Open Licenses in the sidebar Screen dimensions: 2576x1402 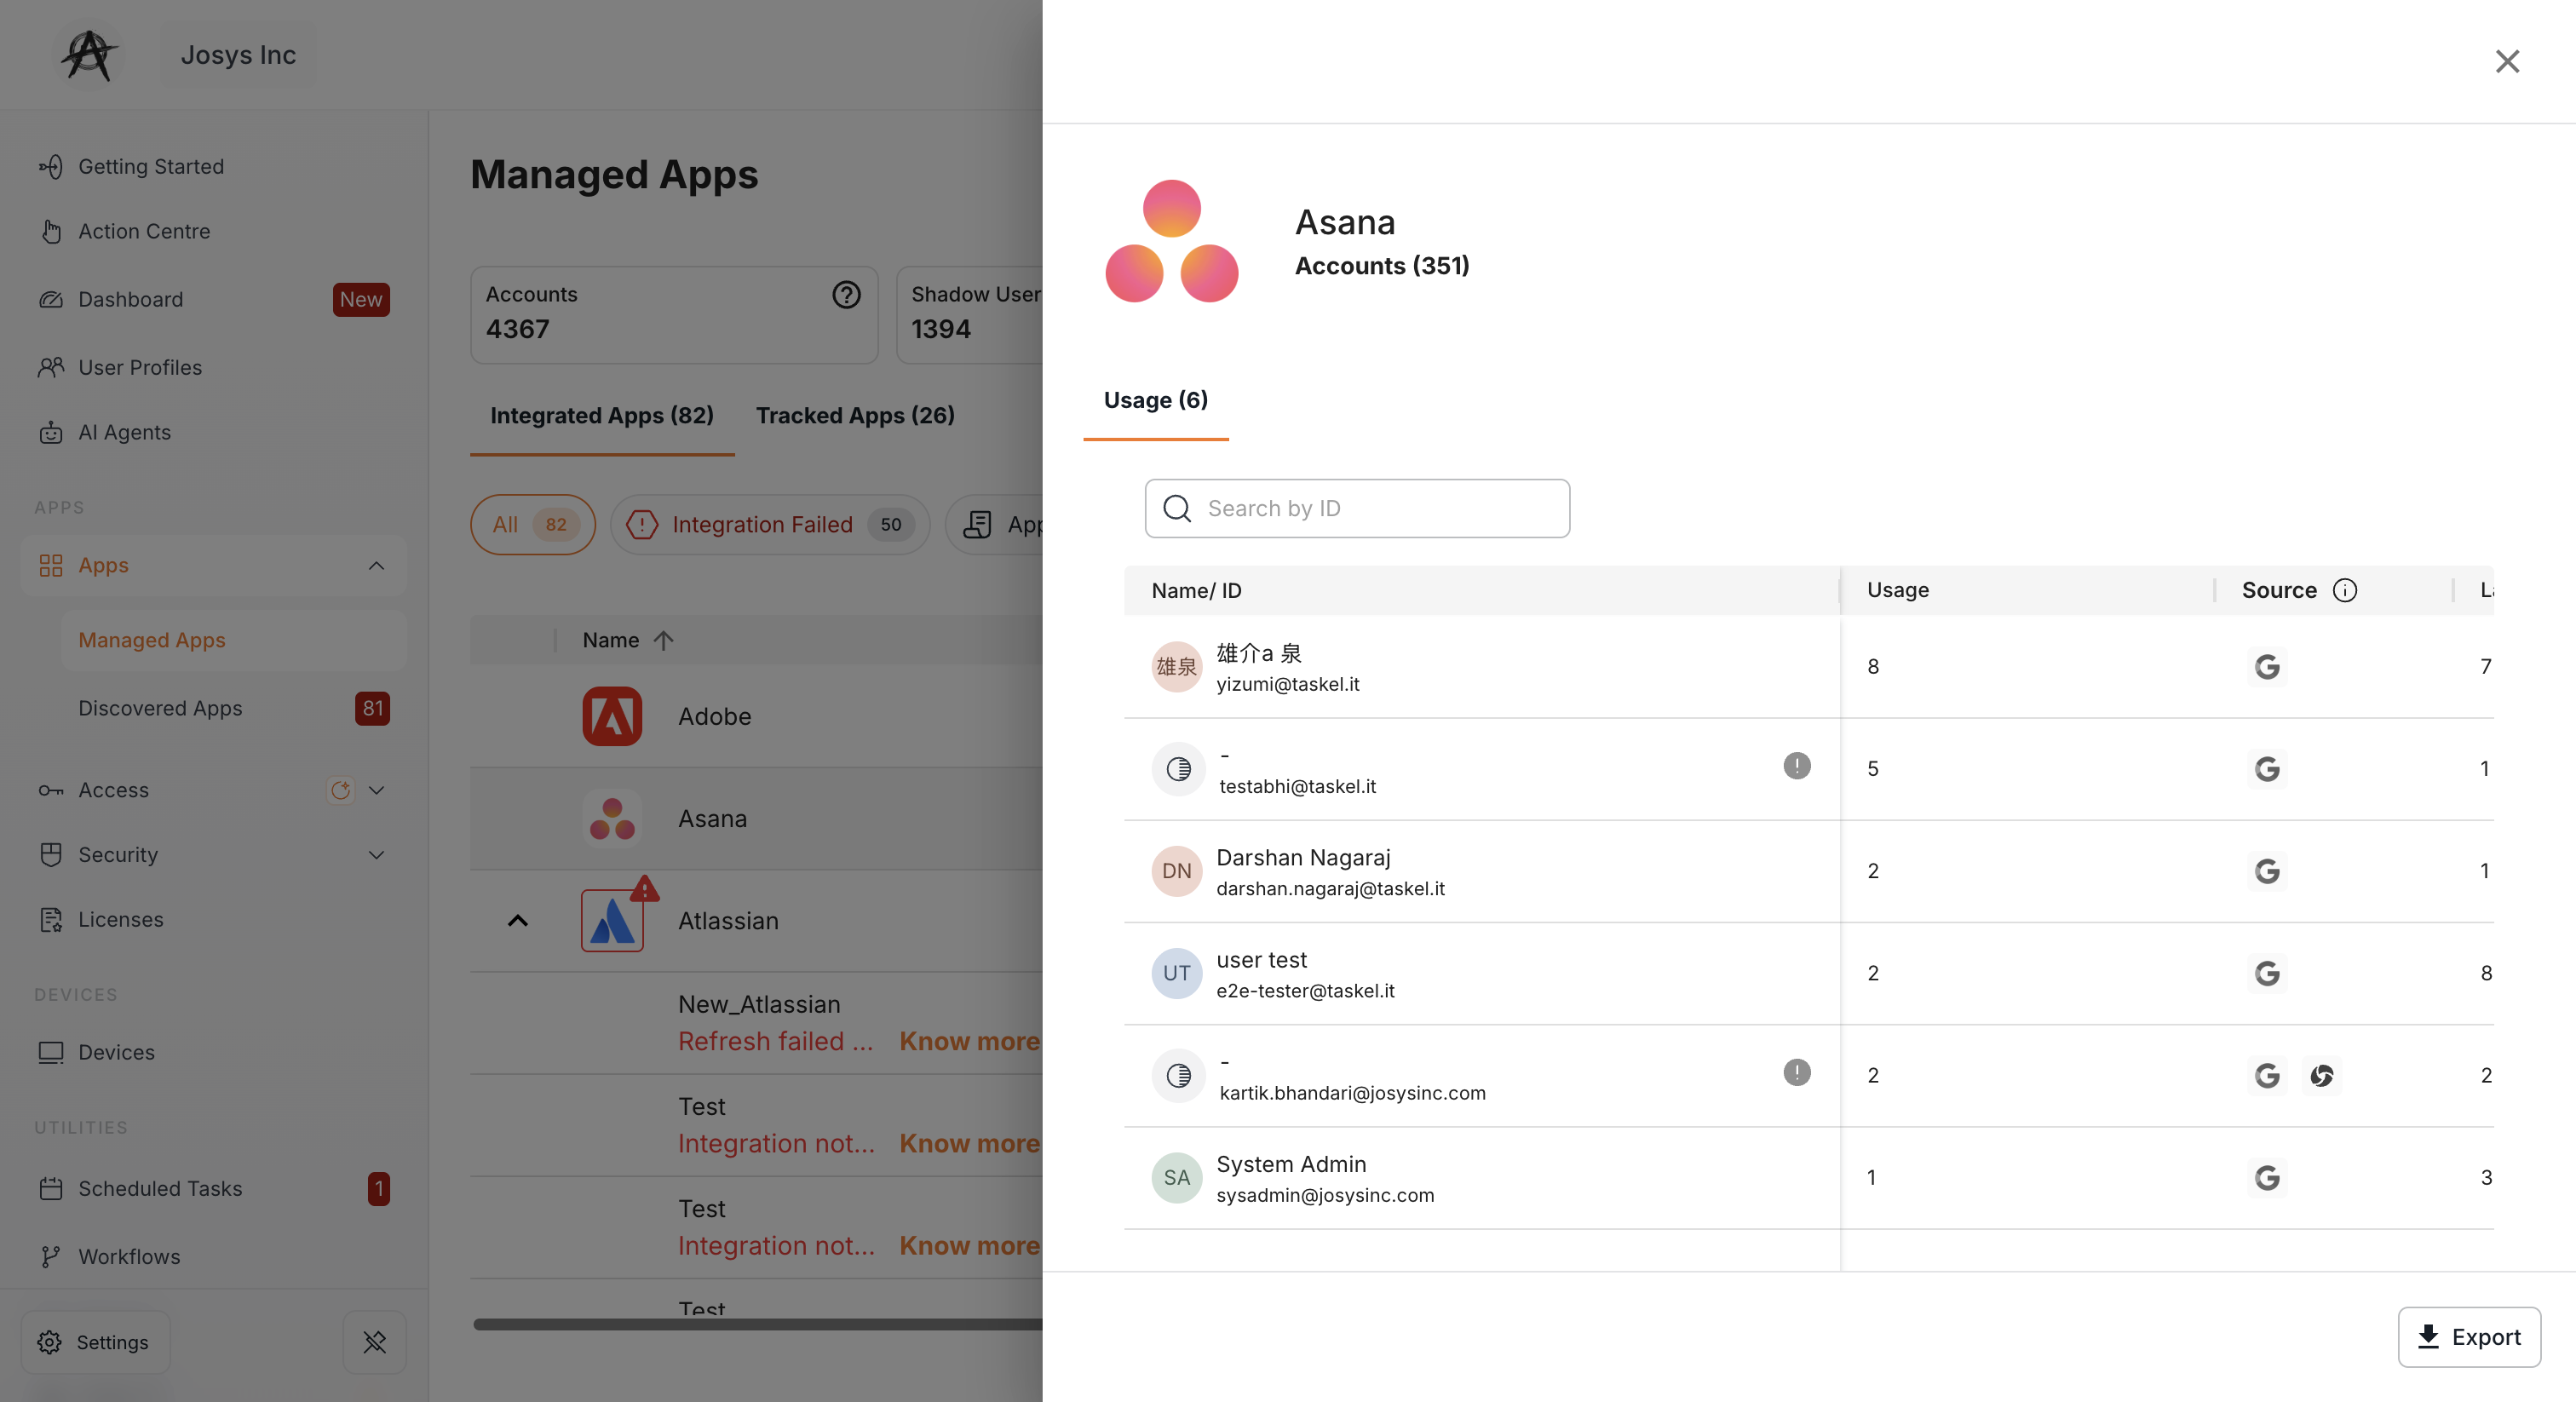(120, 920)
